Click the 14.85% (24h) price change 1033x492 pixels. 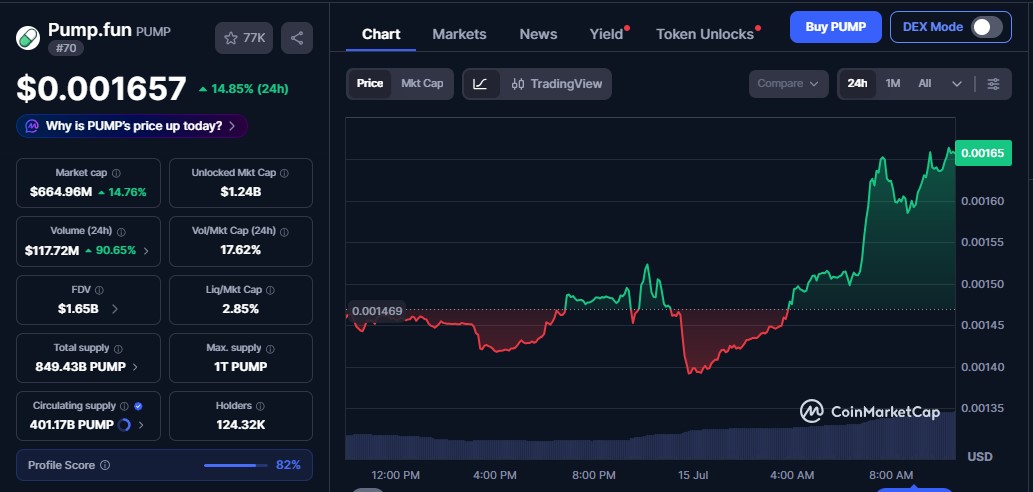tap(243, 89)
